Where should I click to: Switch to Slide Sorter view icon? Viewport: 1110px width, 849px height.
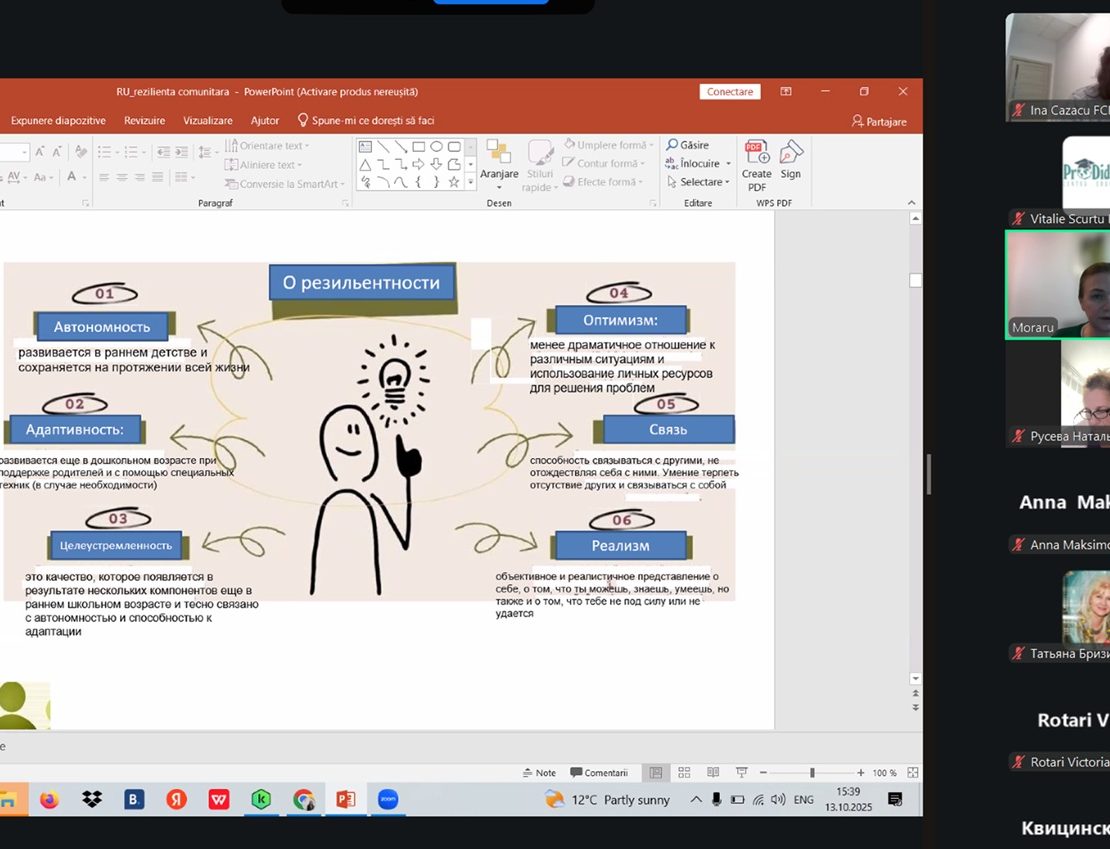tap(684, 773)
